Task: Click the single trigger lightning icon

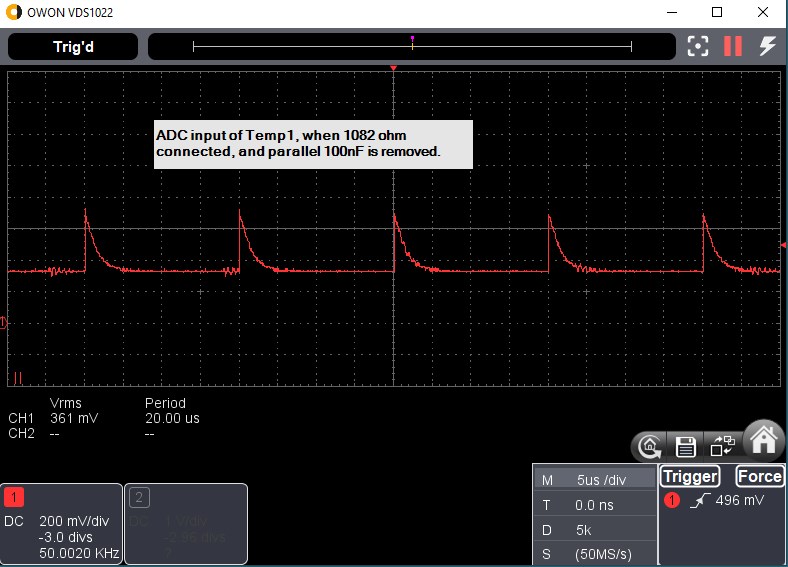Action: (767, 46)
